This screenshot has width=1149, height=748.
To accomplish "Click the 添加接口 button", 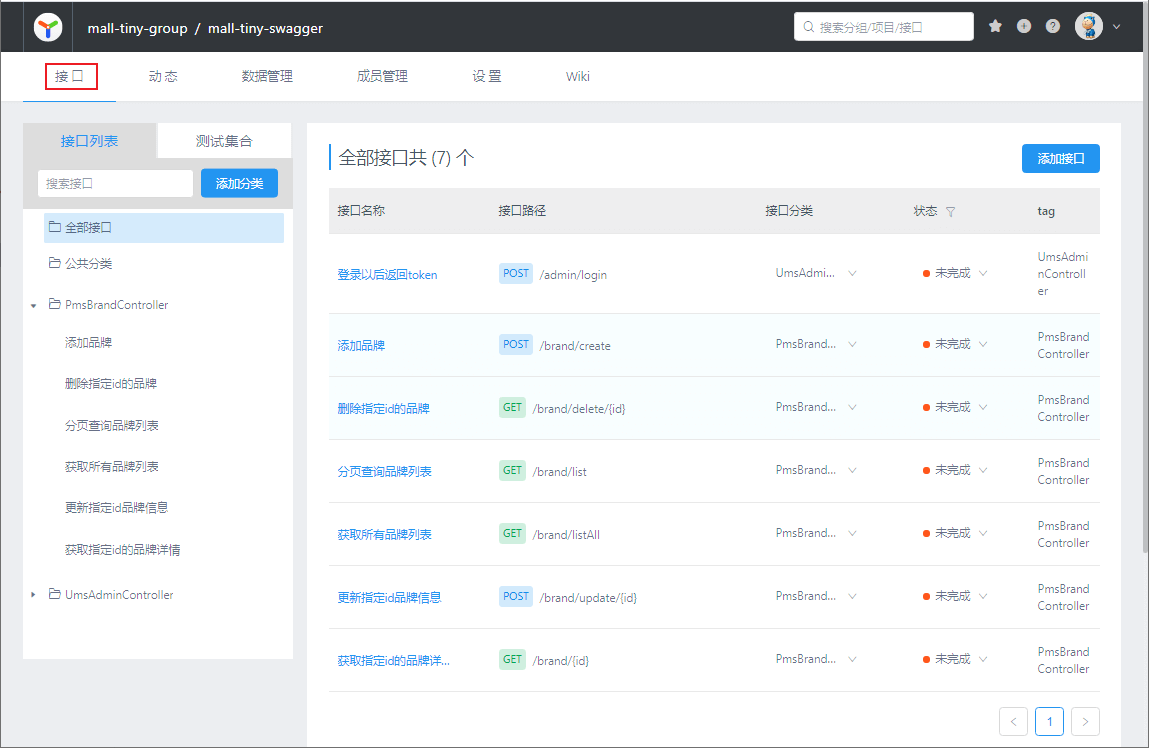I will click(x=1060, y=159).
